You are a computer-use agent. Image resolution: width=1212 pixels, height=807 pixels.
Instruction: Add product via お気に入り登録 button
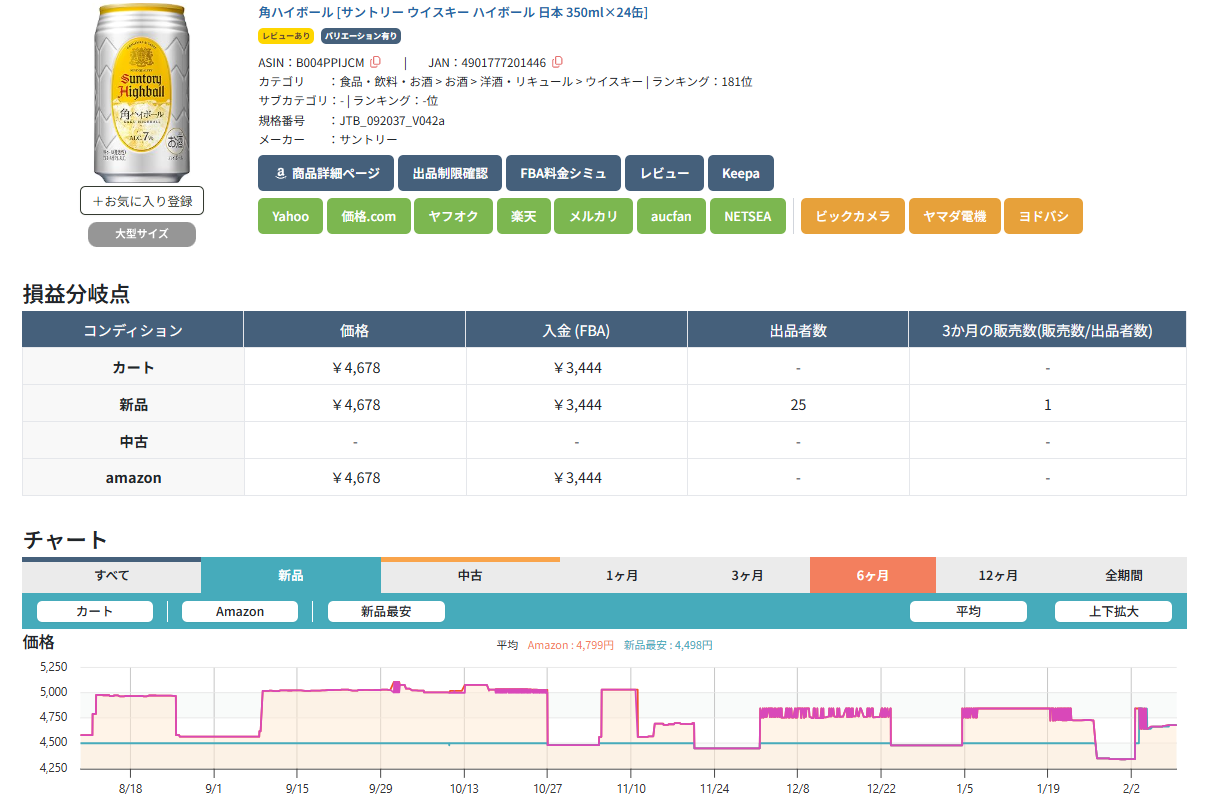(x=142, y=201)
